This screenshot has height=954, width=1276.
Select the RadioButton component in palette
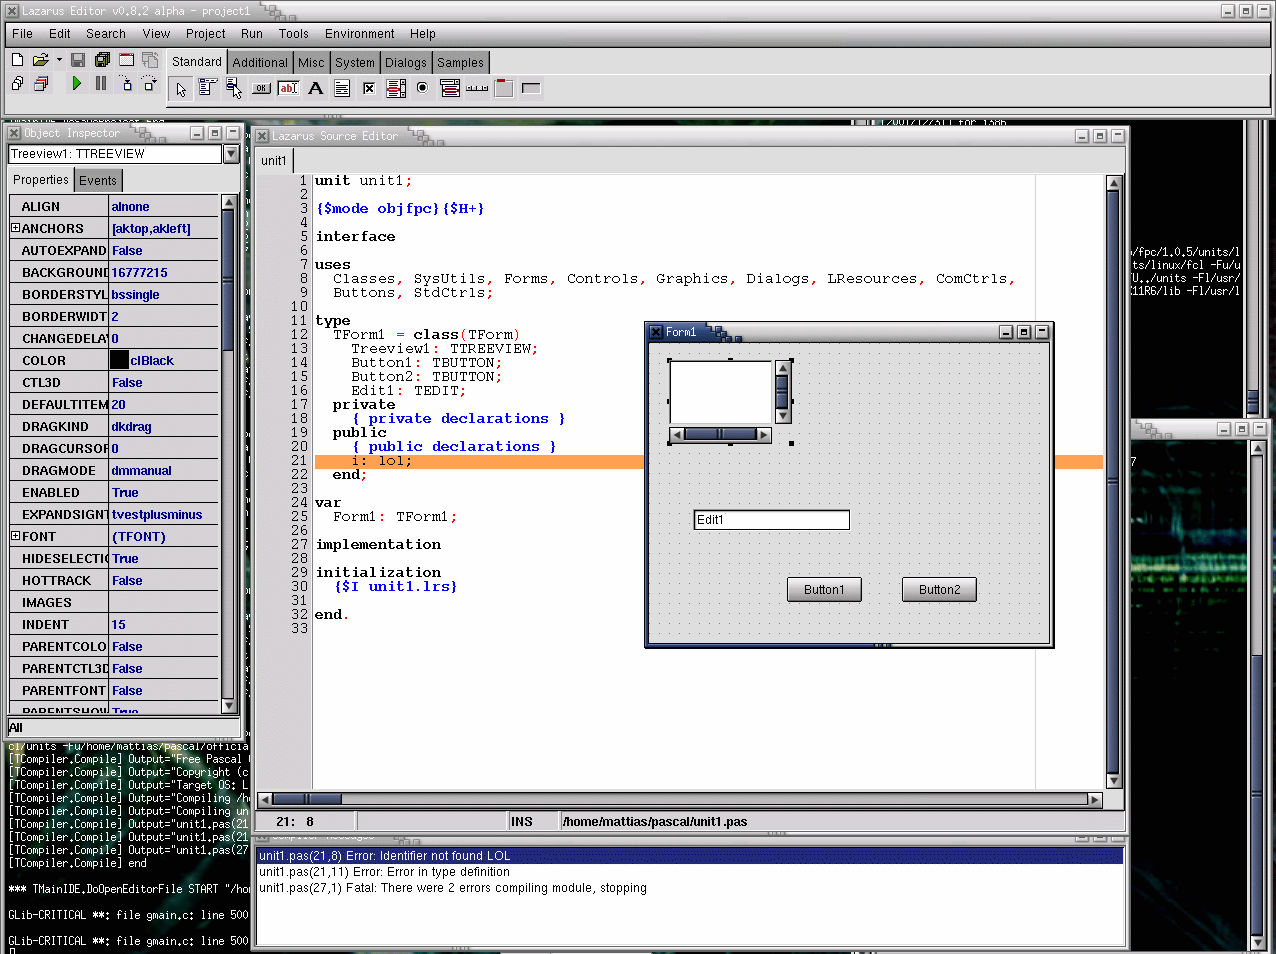click(x=423, y=88)
